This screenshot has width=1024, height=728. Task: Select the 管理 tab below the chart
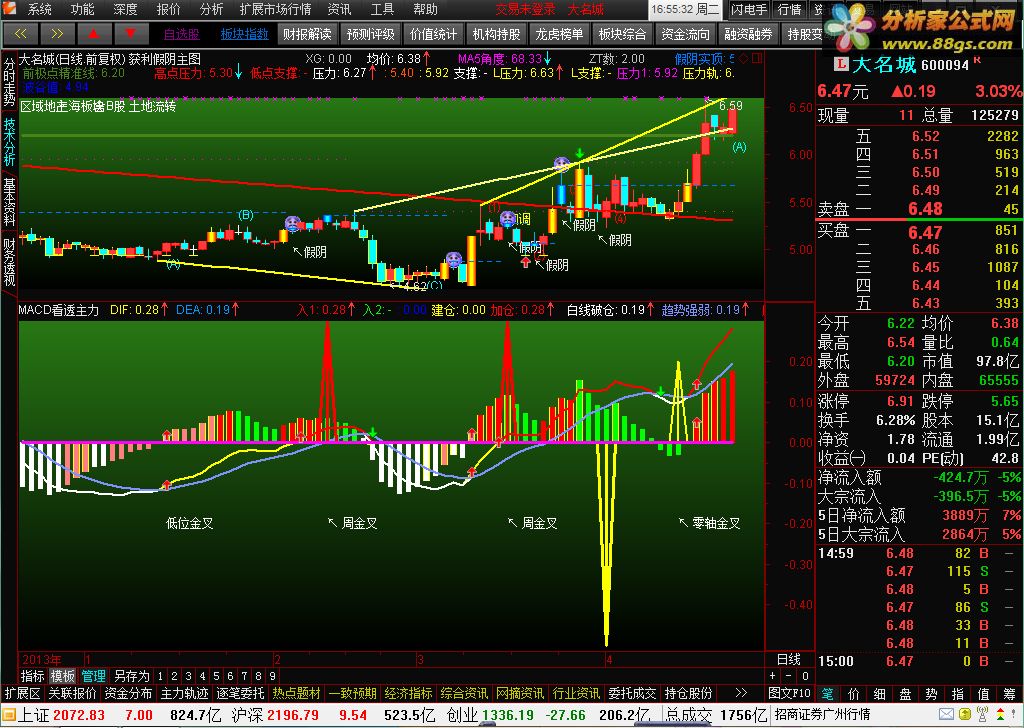pyautogui.click(x=93, y=676)
